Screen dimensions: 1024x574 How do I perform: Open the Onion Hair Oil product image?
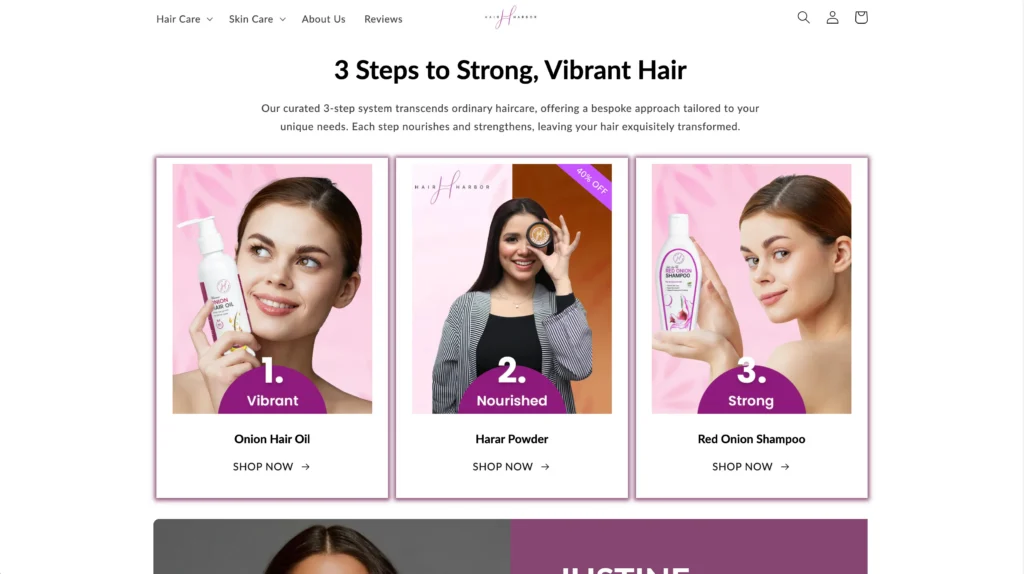tap(272, 289)
